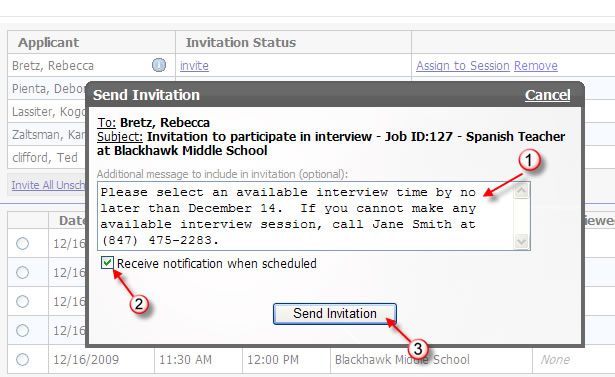Click the applicant row starting with Pienta
The width and height of the screenshot is (615, 377).
(x=48, y=89)
